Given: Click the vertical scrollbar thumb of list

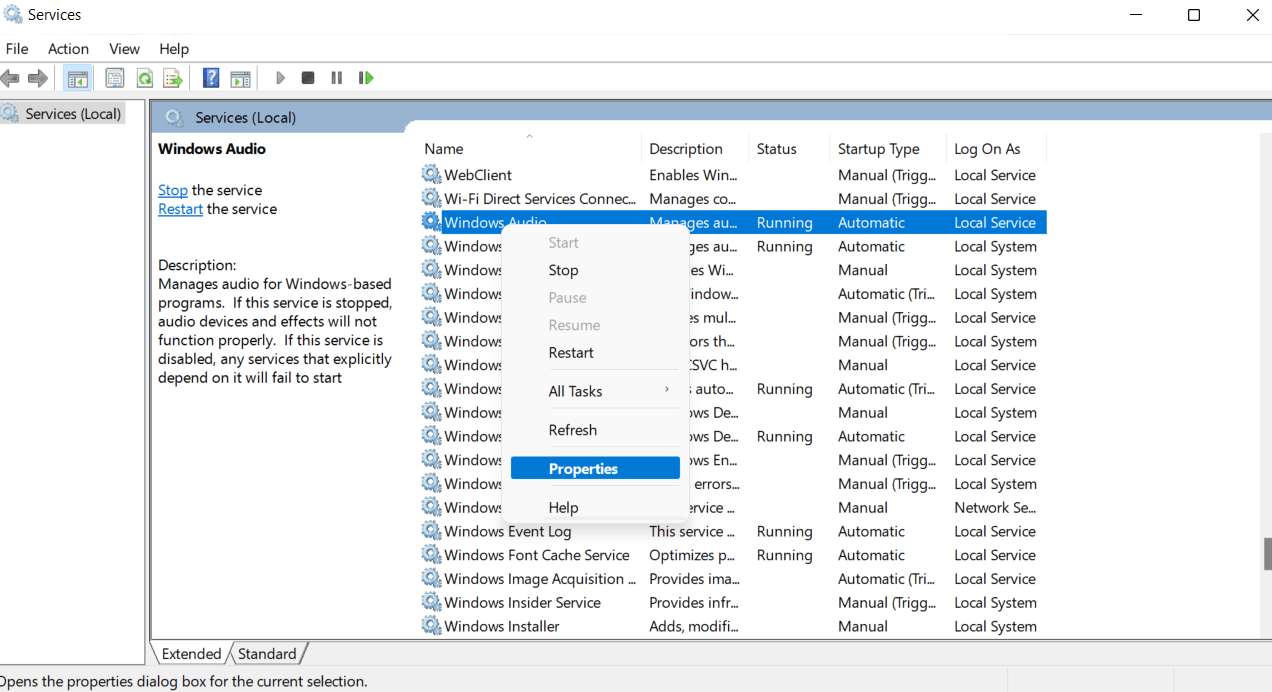Looking at the screenshot, I should coord(1267,554).
